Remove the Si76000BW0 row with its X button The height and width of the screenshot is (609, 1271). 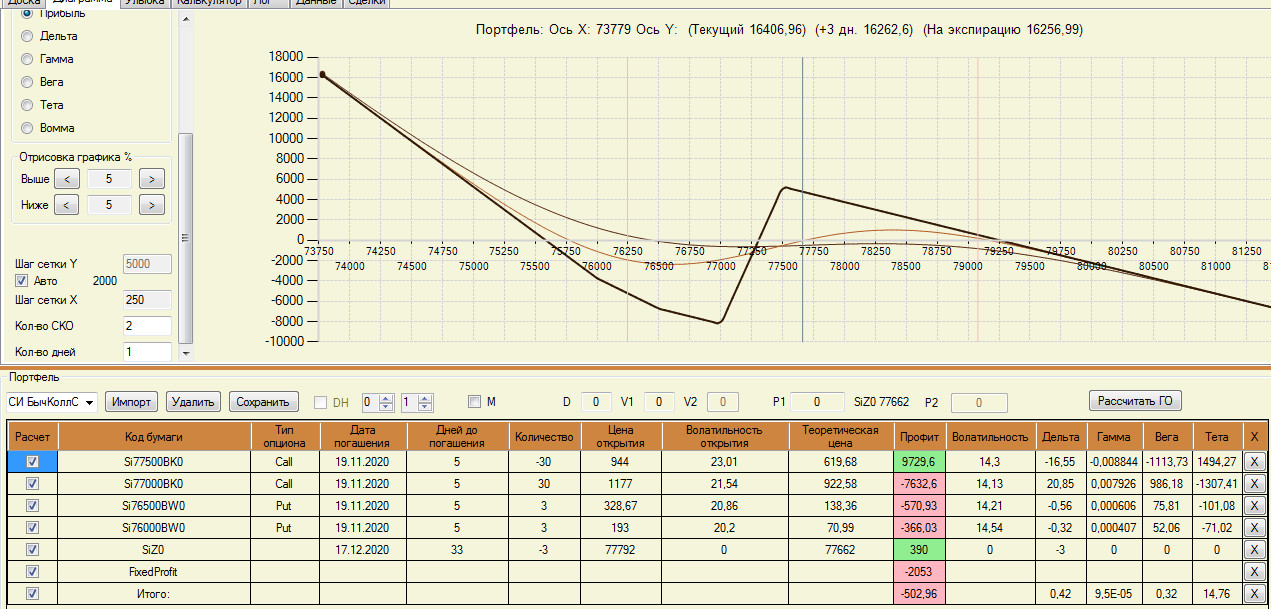[1254, 528]
